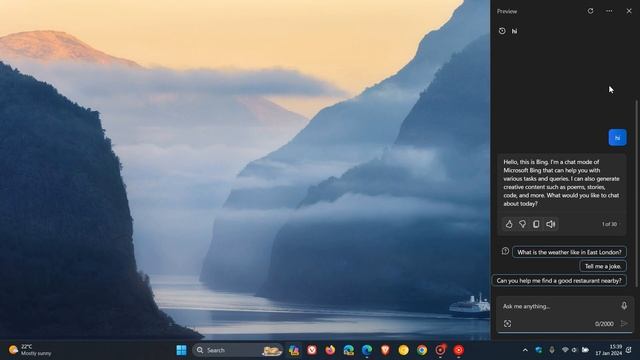Viewport: 640px width, 360px height.
Task: Add a screenshot via image capture icon
Action: 507,324
